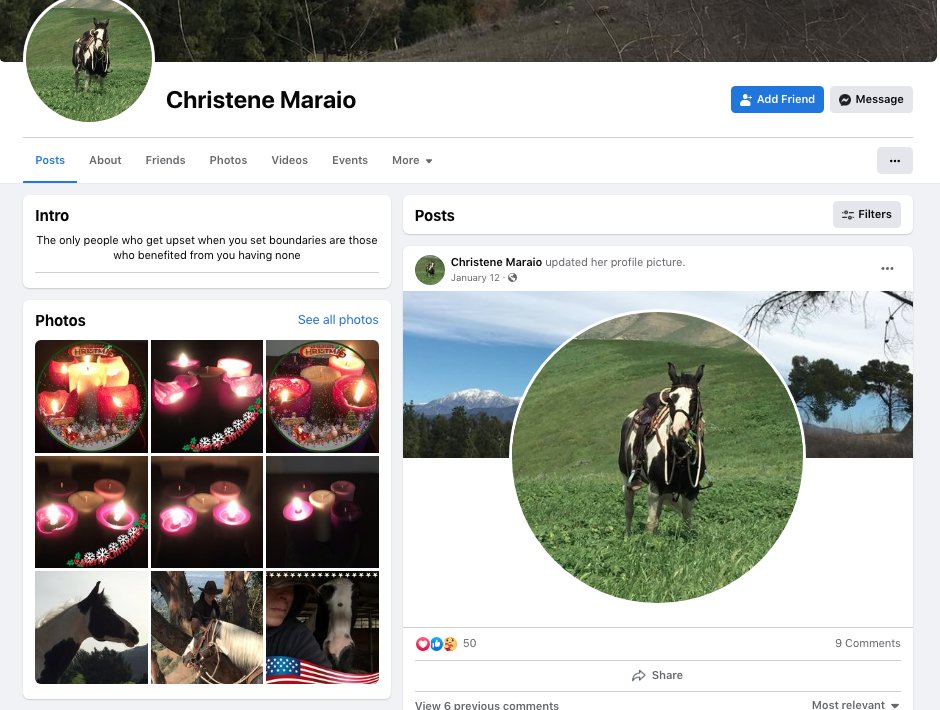Open the Videos tab
This screenshot has width=940, height=710.
[290, 161]
